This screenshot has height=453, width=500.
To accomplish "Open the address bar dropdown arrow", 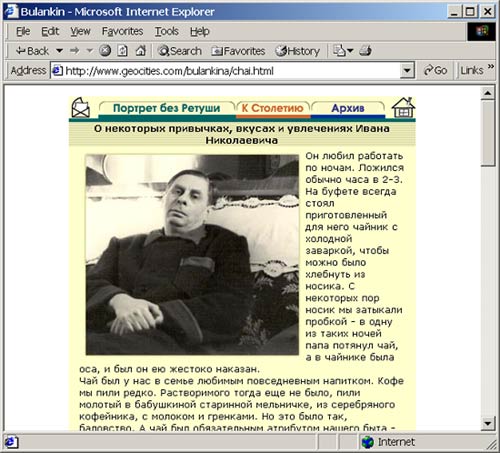I will (407, 71).
